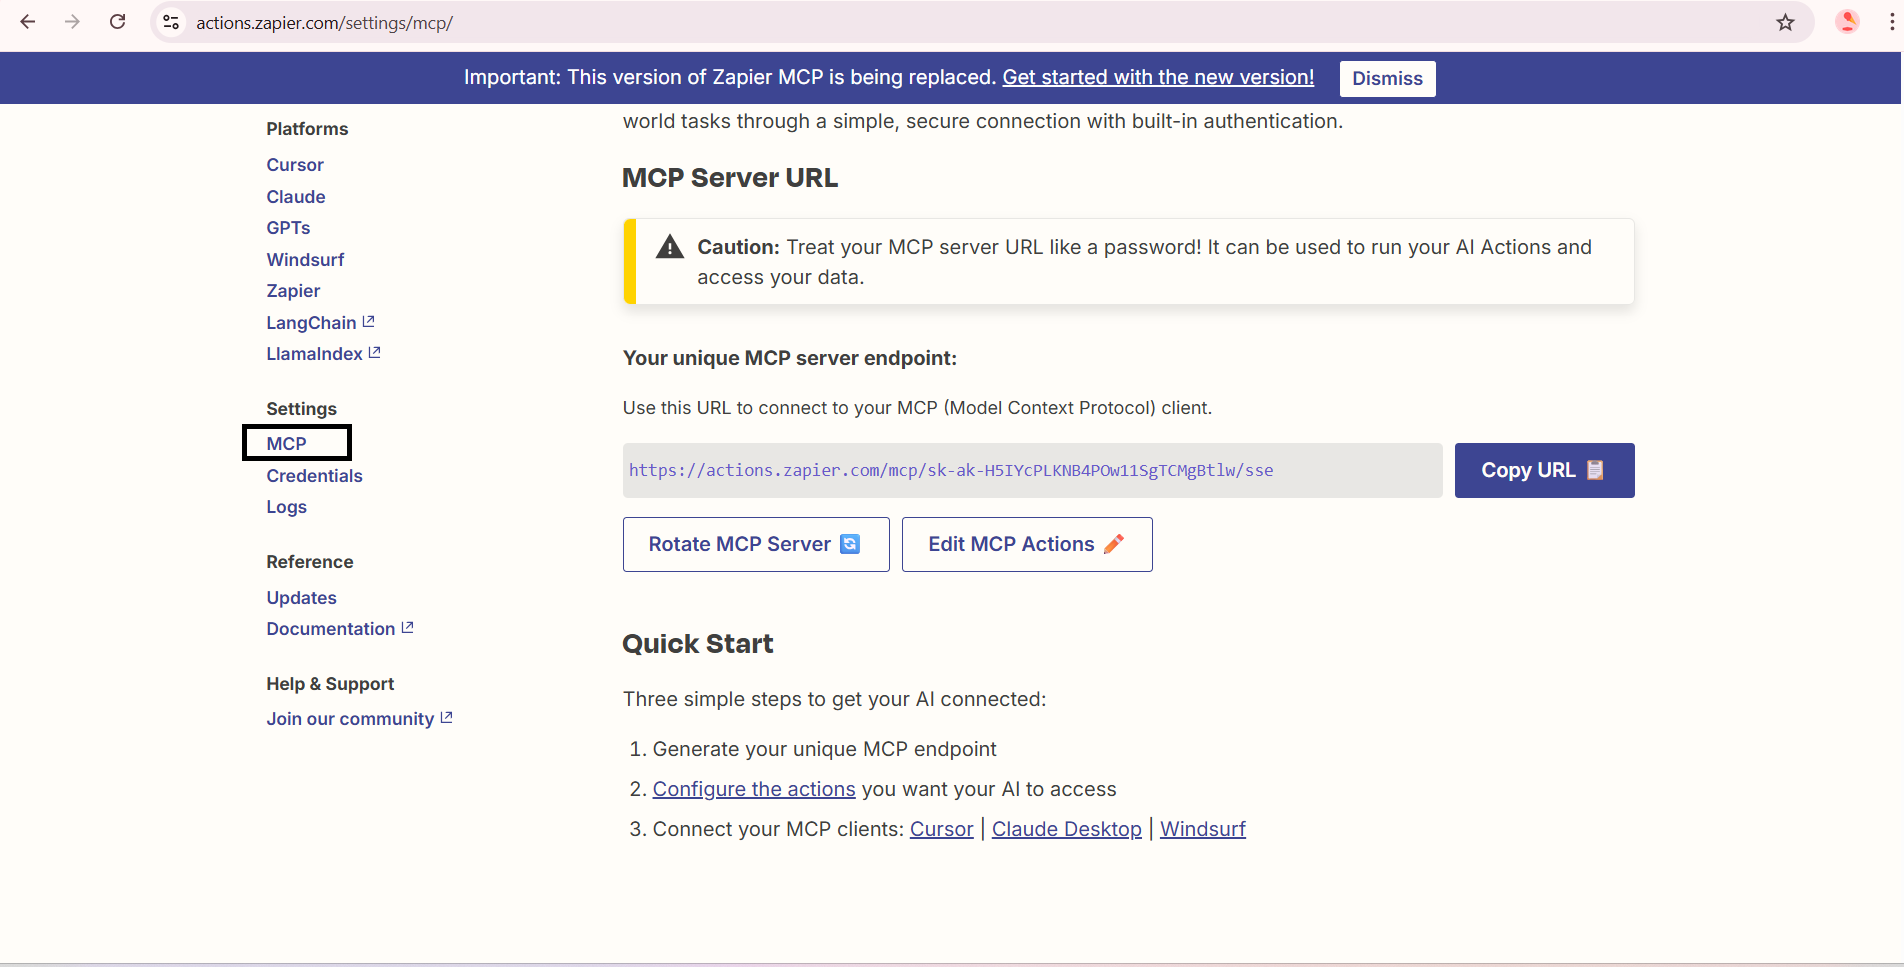Click the browser back arrow
This screenshot has height=967, width=1904.
tap(28, 22)
